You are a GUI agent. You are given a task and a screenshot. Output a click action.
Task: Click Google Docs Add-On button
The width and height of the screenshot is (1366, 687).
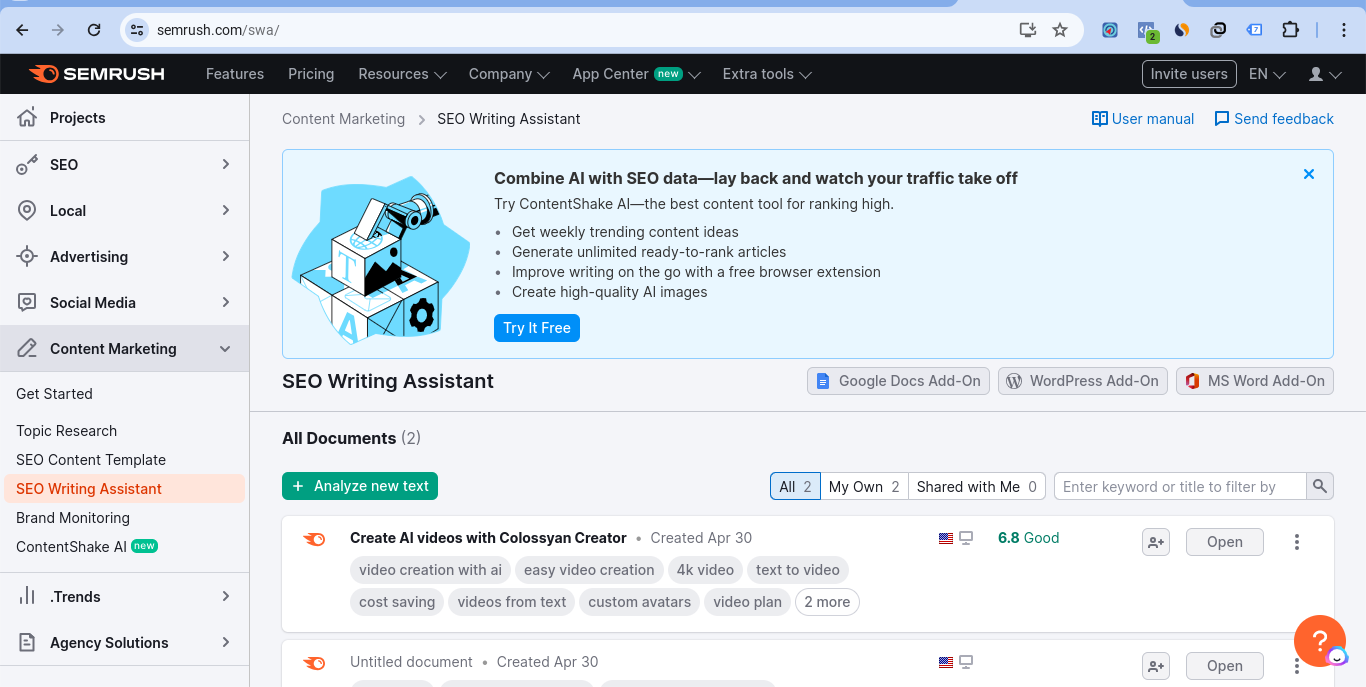[x=898, y=381]
